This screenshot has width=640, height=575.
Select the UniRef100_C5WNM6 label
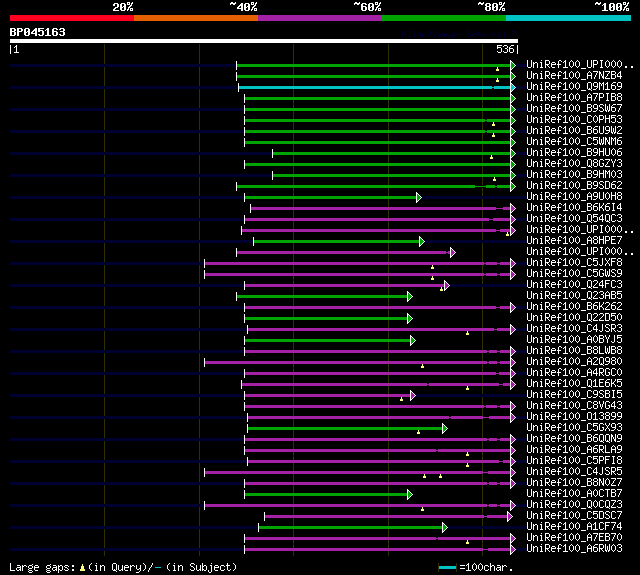574,142
